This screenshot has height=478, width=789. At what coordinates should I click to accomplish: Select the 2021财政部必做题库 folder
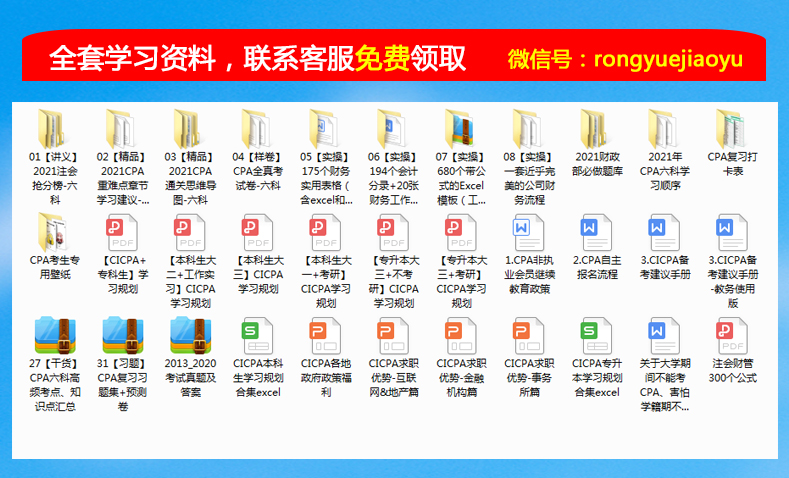pyautogui.click(x=597, y=129)
